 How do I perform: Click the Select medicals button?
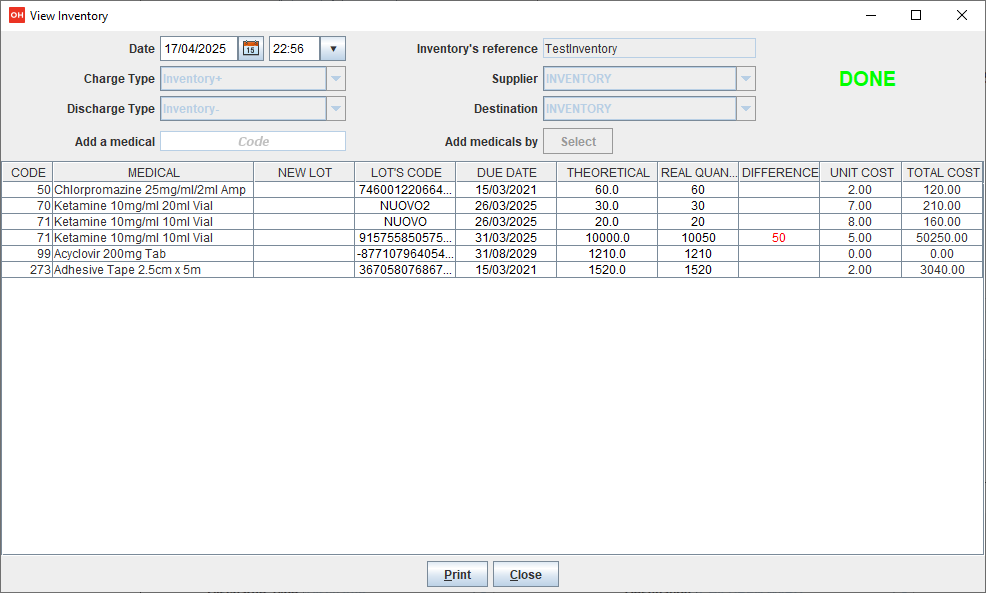[x=578, y=142]
